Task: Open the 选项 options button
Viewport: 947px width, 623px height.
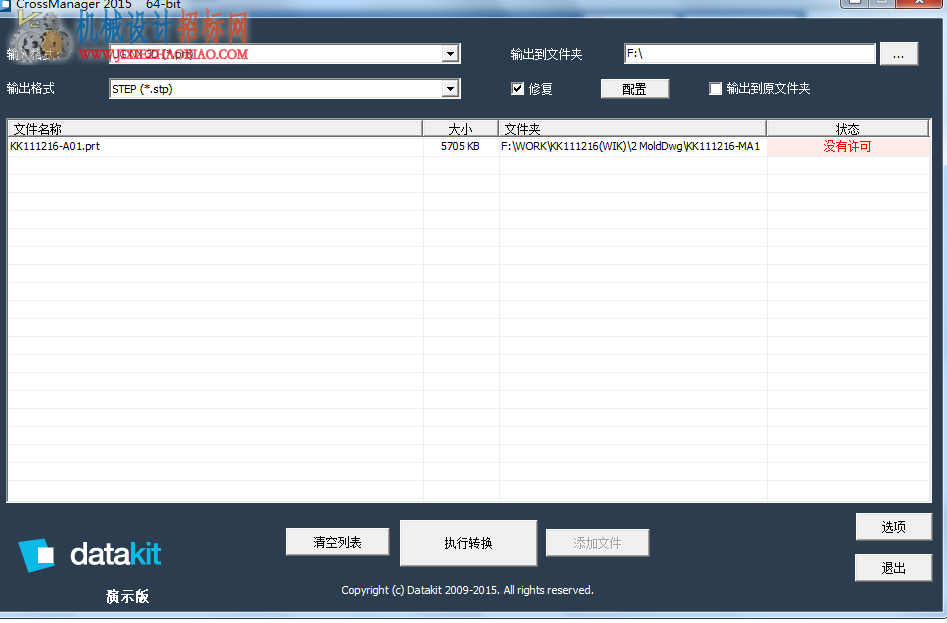Action: point(893,527)
